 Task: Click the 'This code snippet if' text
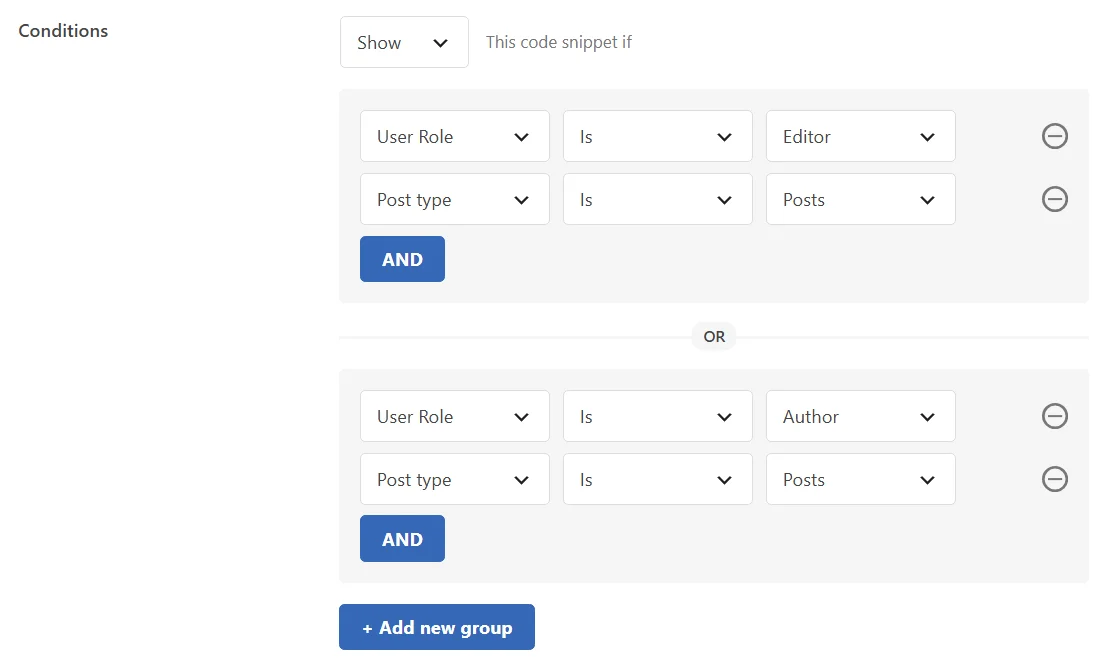pos(559,42)
